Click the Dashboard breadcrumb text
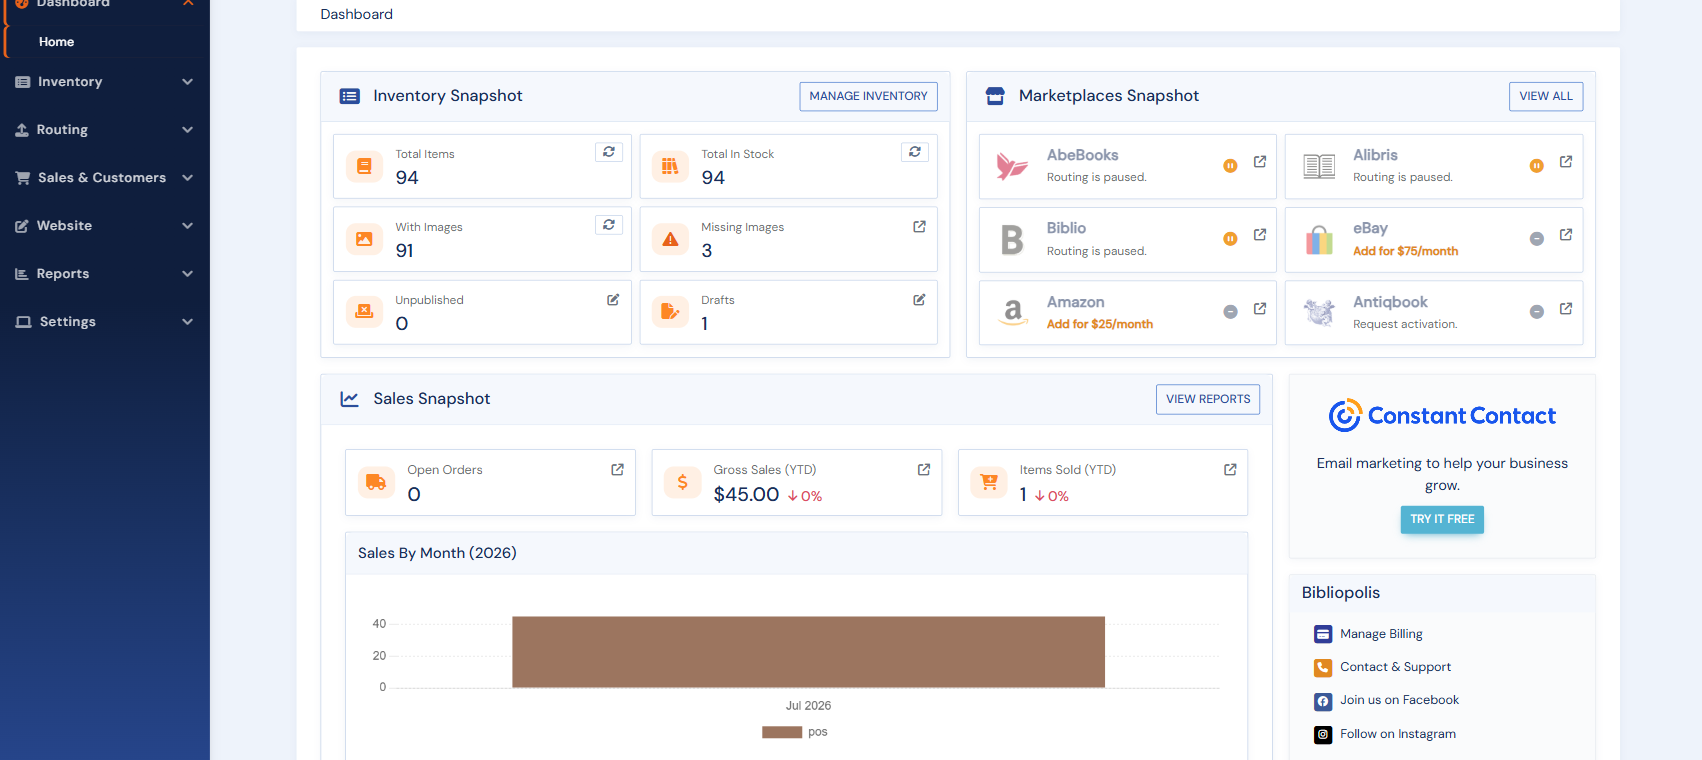 pos(356,14)
